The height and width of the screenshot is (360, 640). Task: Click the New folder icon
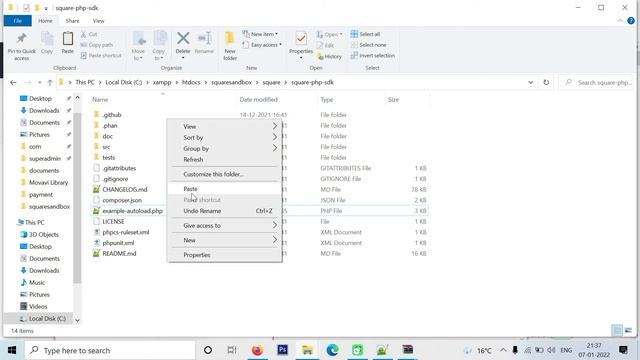[230, 39]
